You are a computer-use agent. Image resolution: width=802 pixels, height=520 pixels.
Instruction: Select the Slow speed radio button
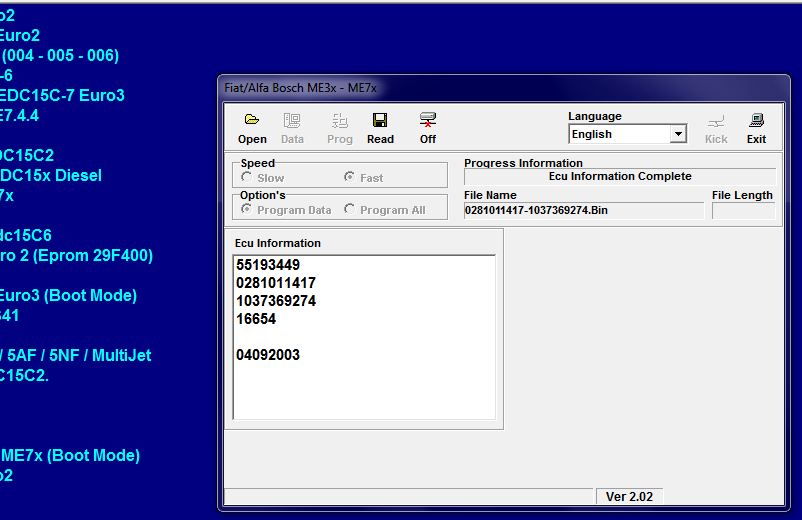(247, 177)
